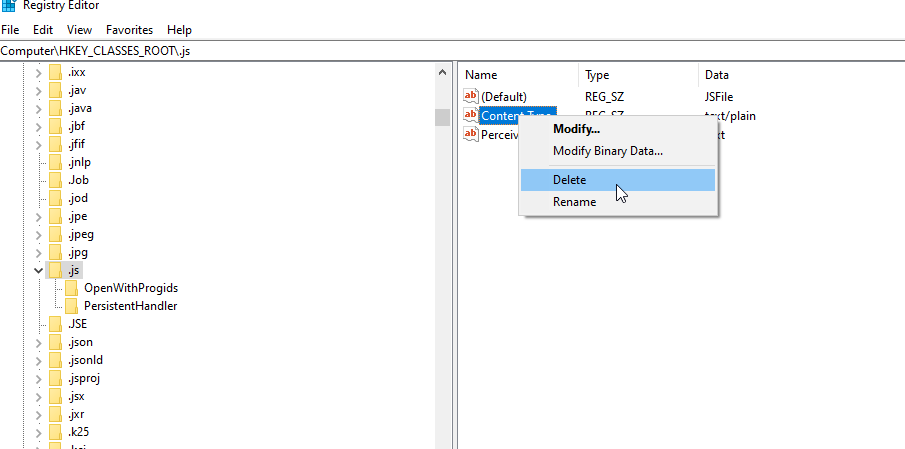Click the tree scrollbar up arrow
Image resolution: width=905 pixels, height=449 pixels.
click(x=443, y=73)
